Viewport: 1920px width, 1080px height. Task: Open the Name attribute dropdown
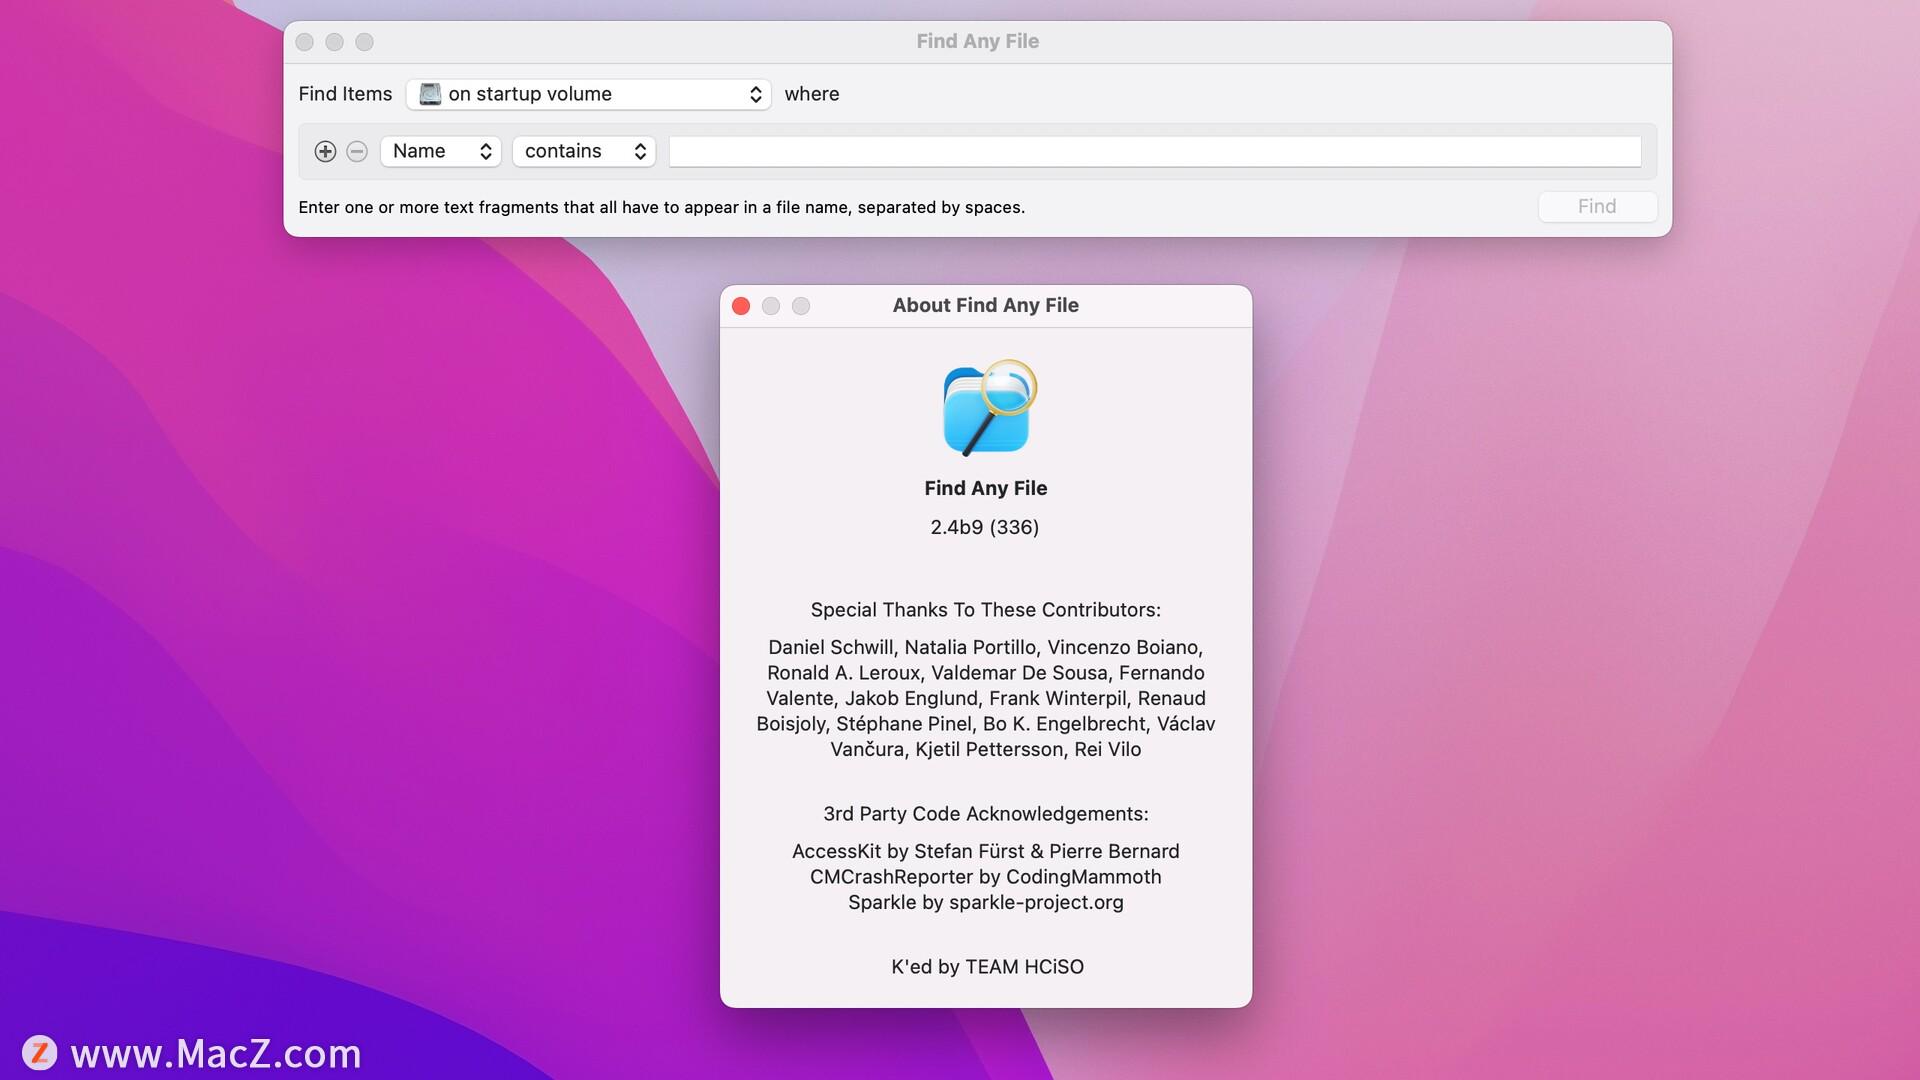pos(441,151)
